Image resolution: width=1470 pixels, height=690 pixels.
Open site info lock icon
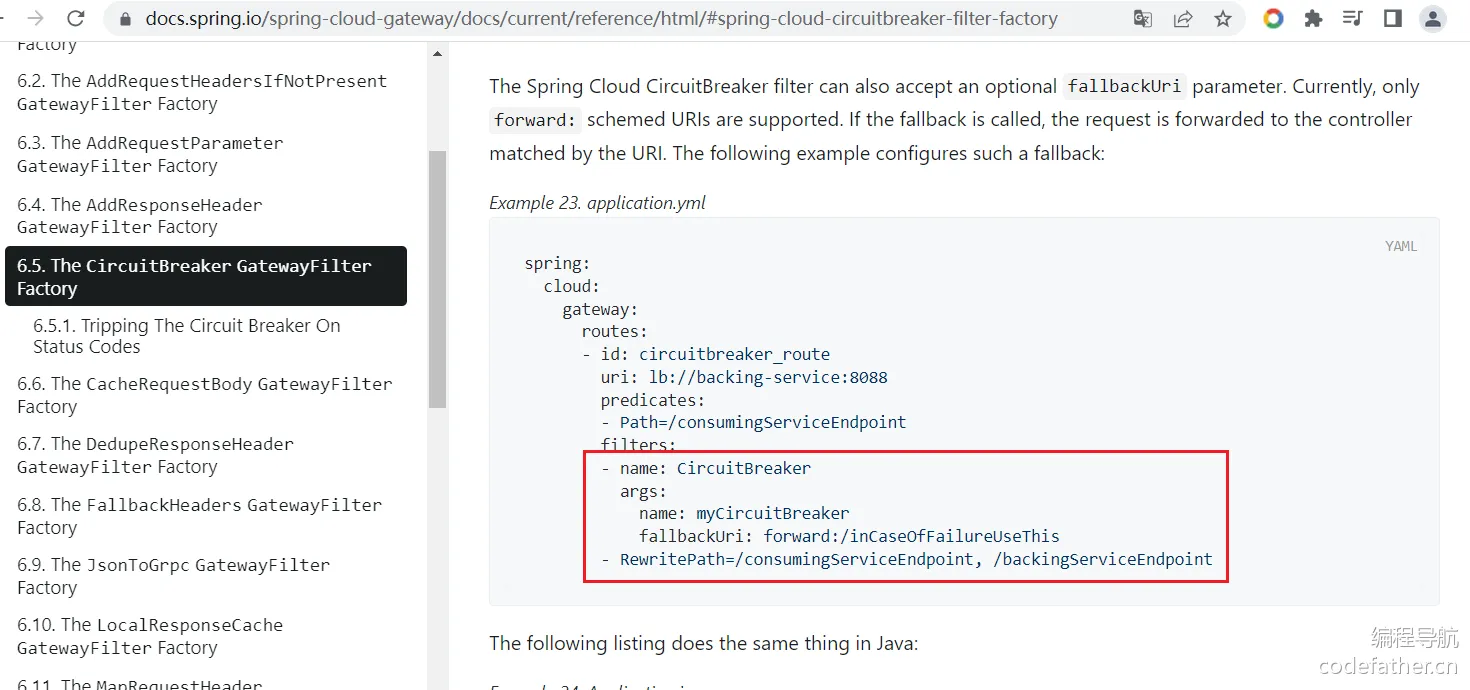click(x=125, y=18)
